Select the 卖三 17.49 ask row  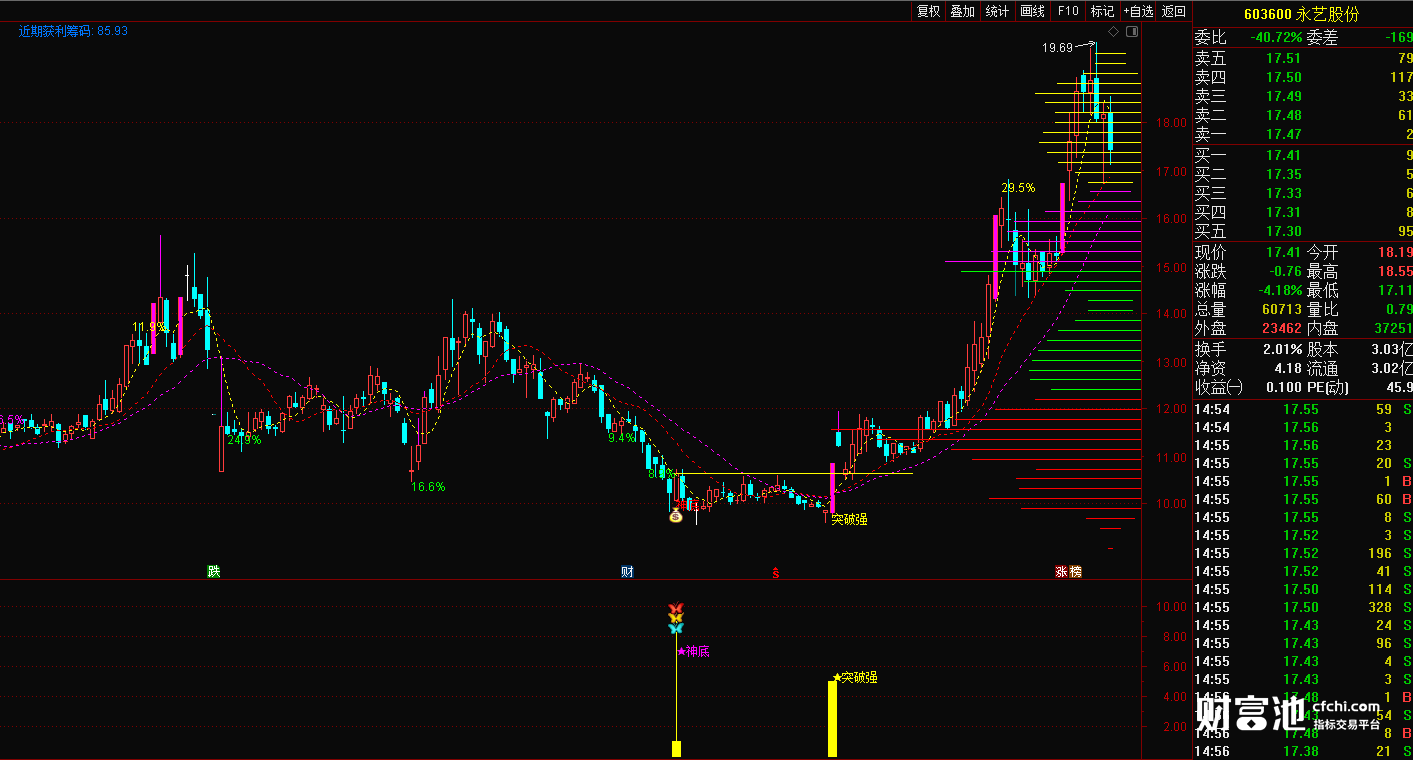pyautogui.click(x=1303, y=96)
